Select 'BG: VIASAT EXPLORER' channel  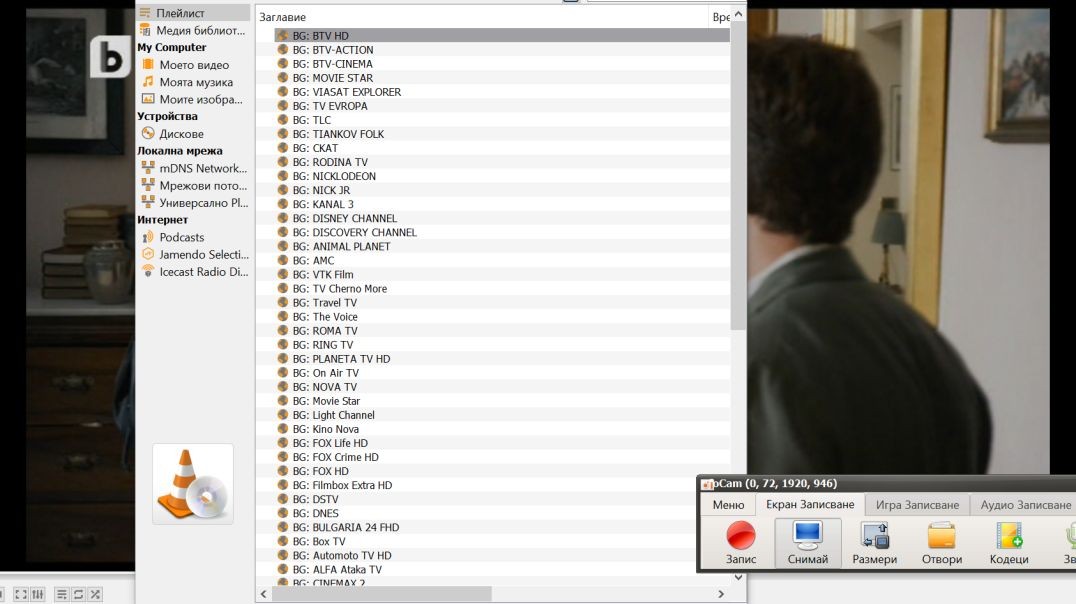502,92
